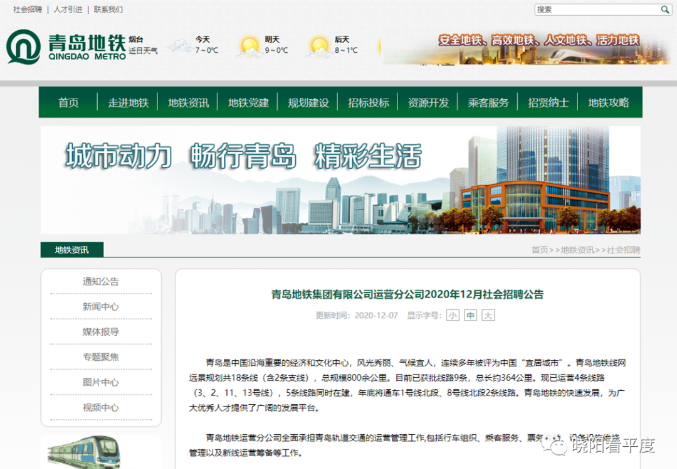This screenshot has height=469, width=677.
Task: Click today's snowy weather icon
Action: coord(181,45)
